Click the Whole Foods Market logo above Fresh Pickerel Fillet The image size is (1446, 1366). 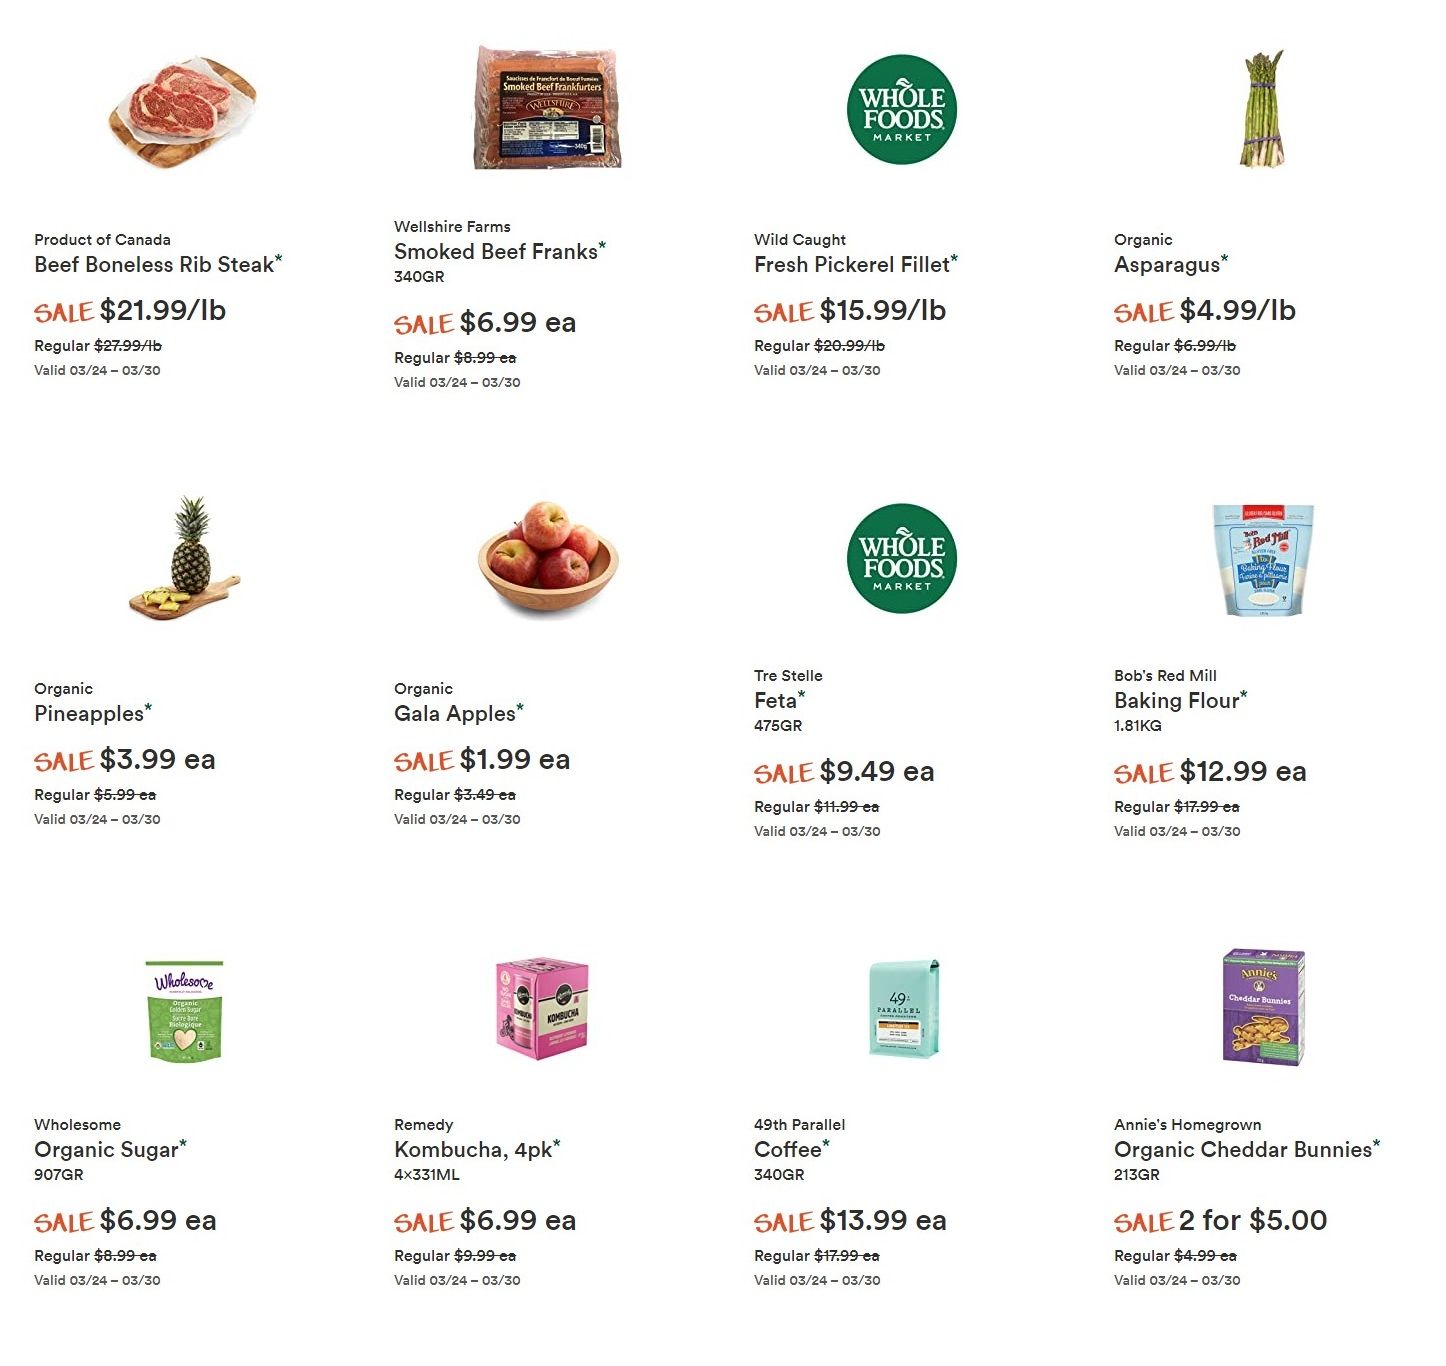point(902,109)
